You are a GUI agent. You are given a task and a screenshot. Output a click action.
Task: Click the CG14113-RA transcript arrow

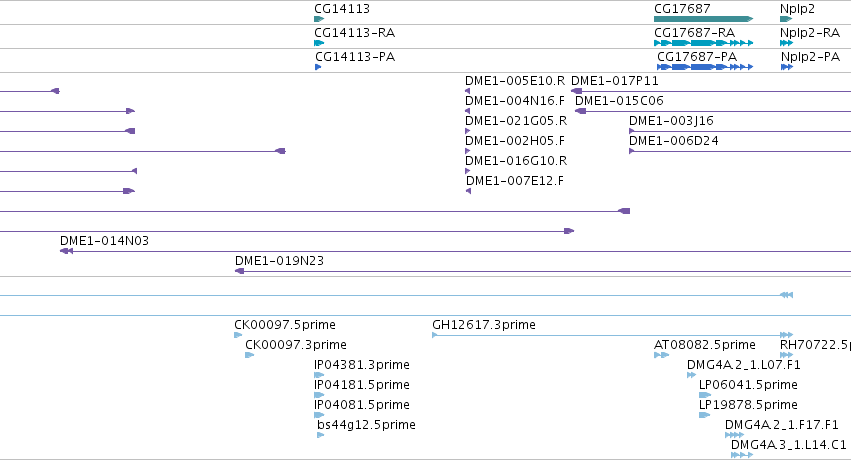(319, 43)
